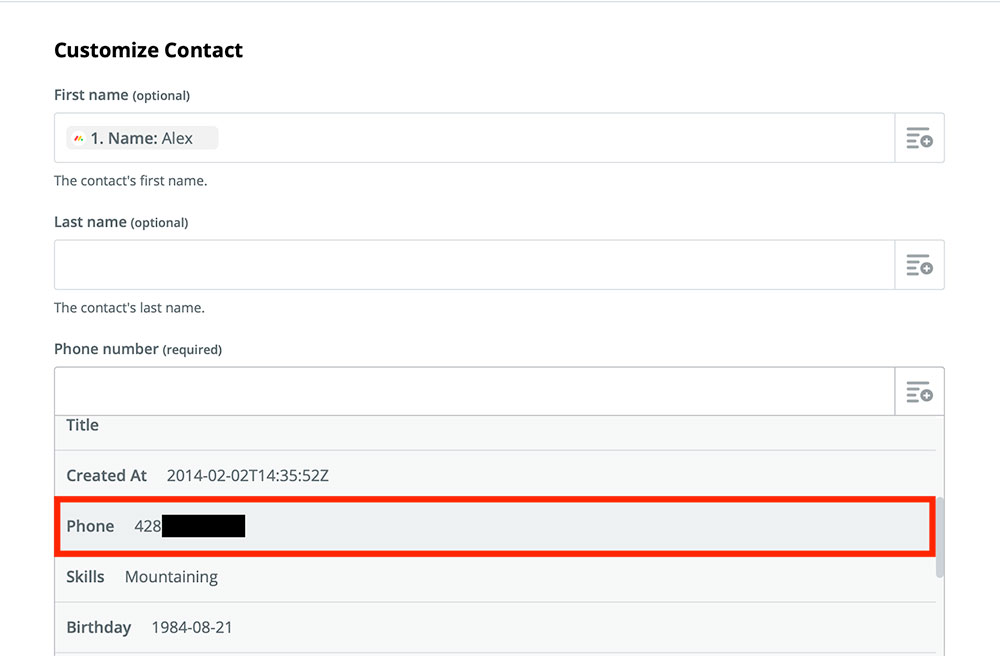Click the 'First name (optional)' label
Screen dimensions: 1000x656
click(x=122, y=95)
